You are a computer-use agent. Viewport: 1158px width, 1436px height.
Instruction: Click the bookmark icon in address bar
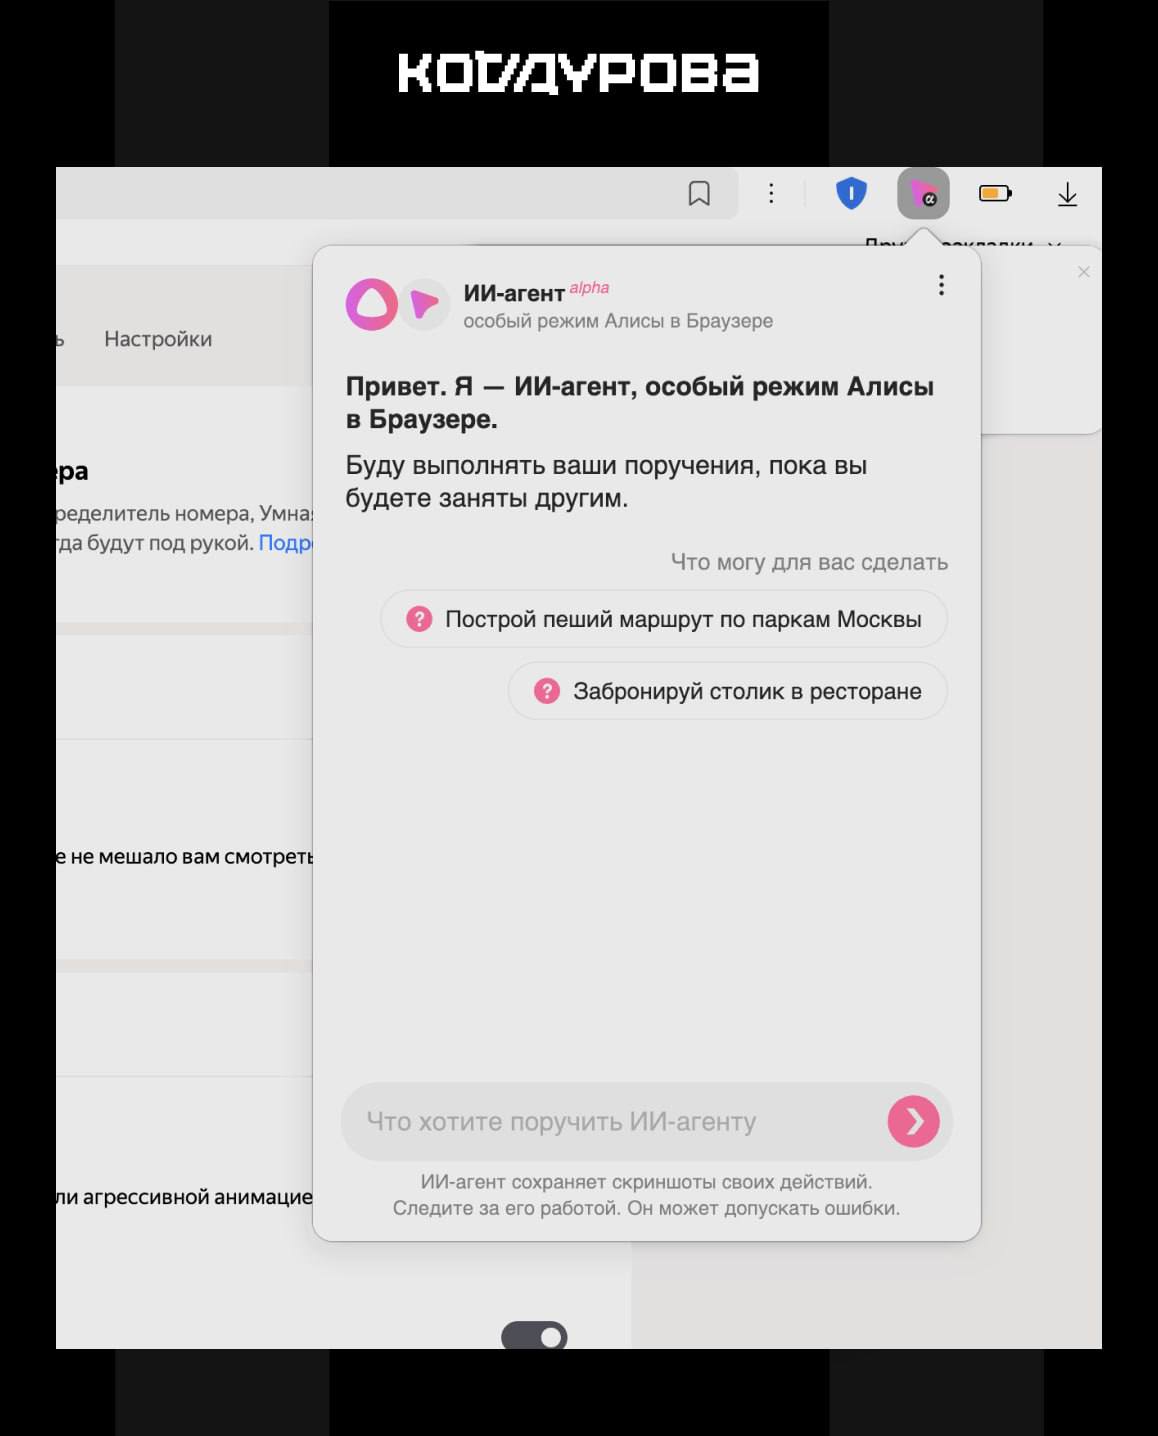699,193
